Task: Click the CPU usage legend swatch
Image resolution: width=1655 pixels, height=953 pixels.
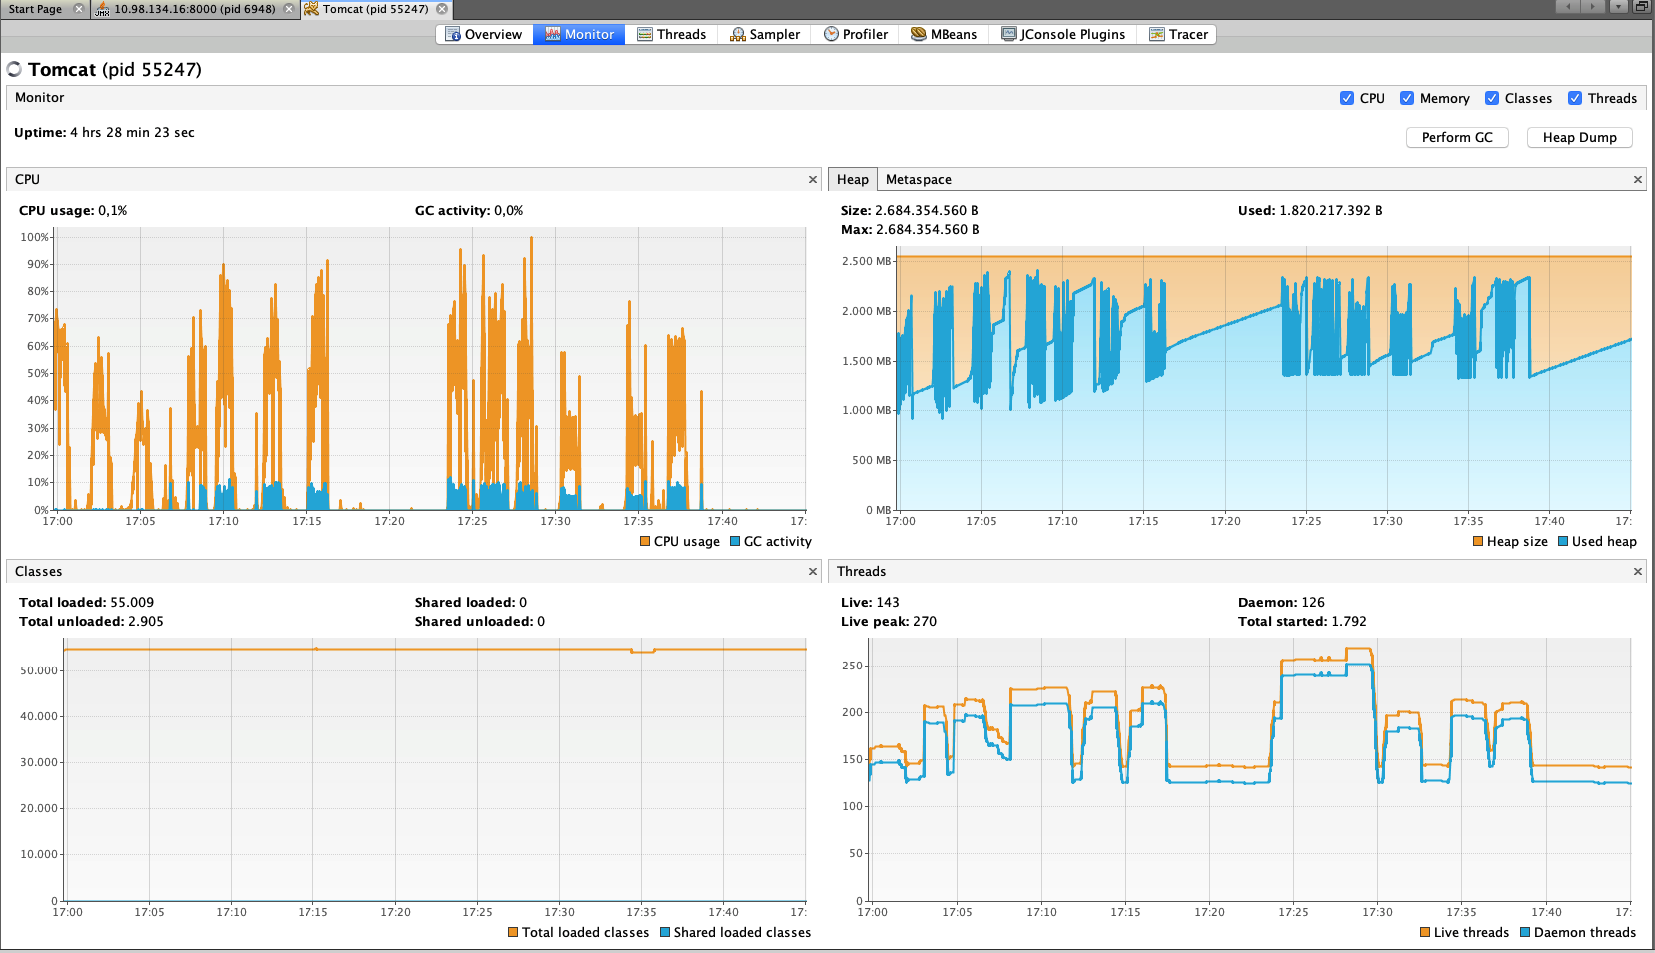Action: pos(645,542)
